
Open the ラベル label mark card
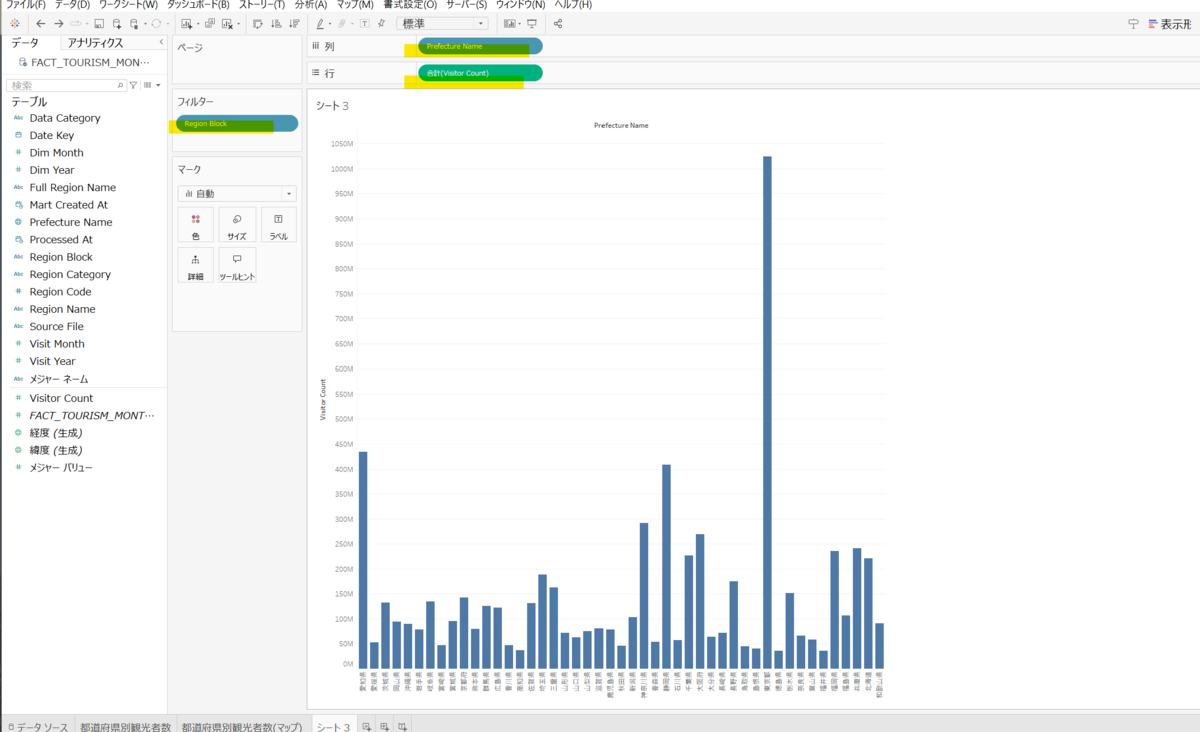279,226
